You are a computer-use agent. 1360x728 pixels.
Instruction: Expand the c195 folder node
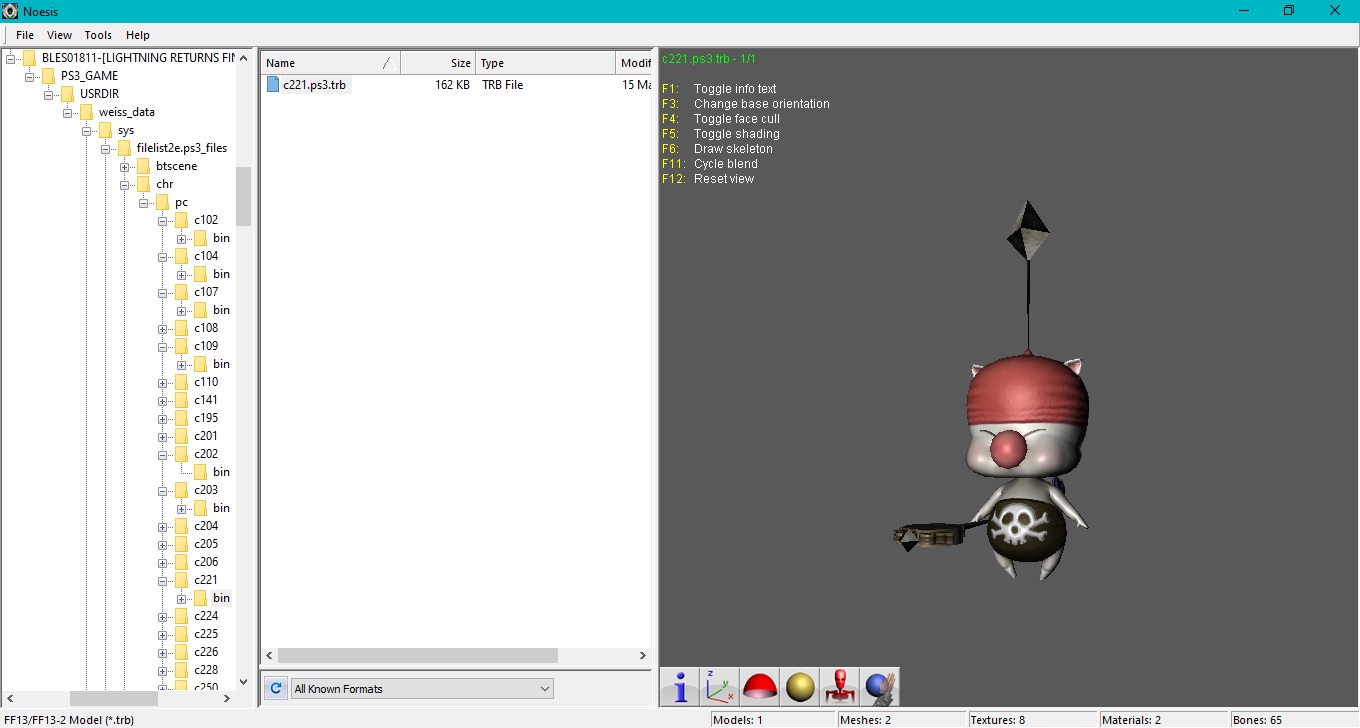162,418
